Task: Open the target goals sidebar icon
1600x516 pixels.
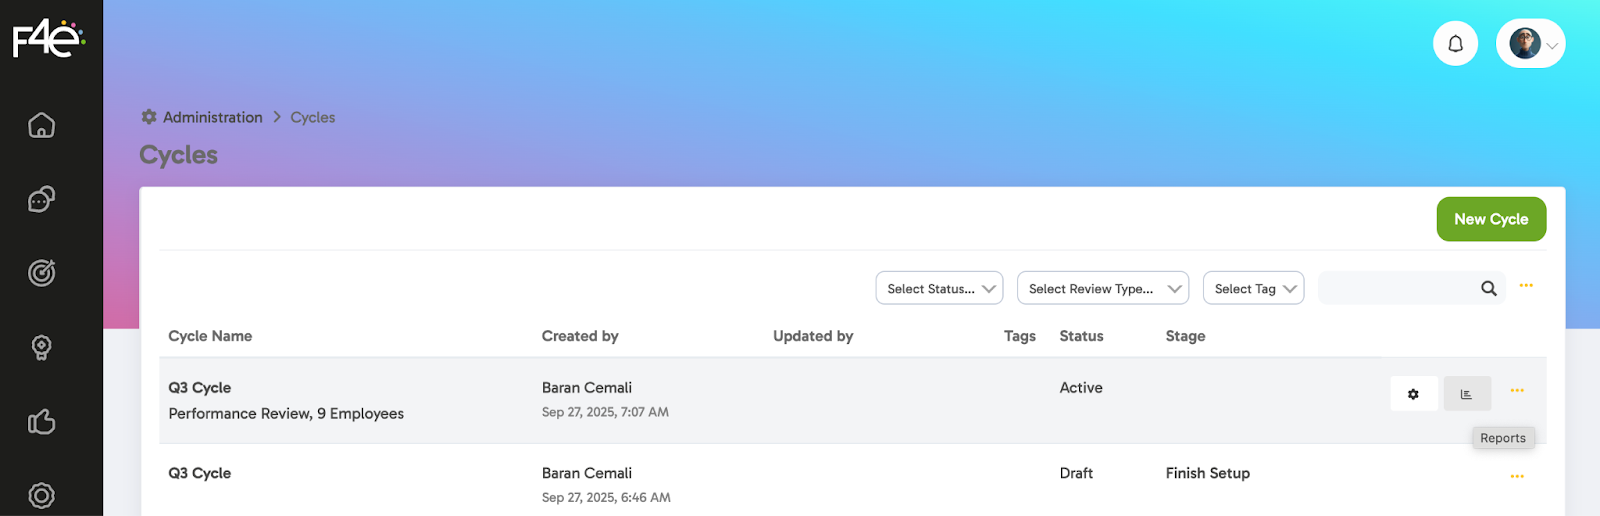Action: click(x=42, y=273)
